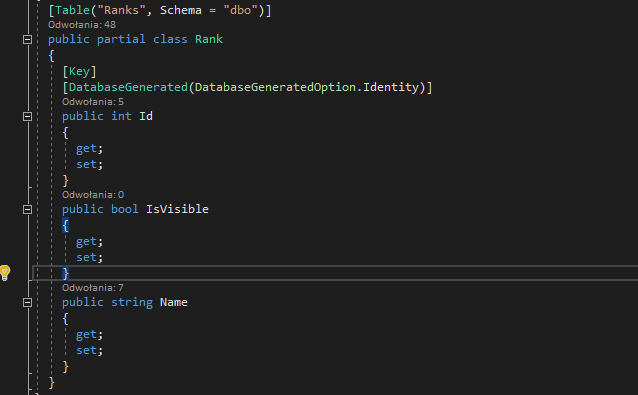This screenshot has height=395, width=638.
Task: Click the string type keyword
Action: [x=132, y=302]
